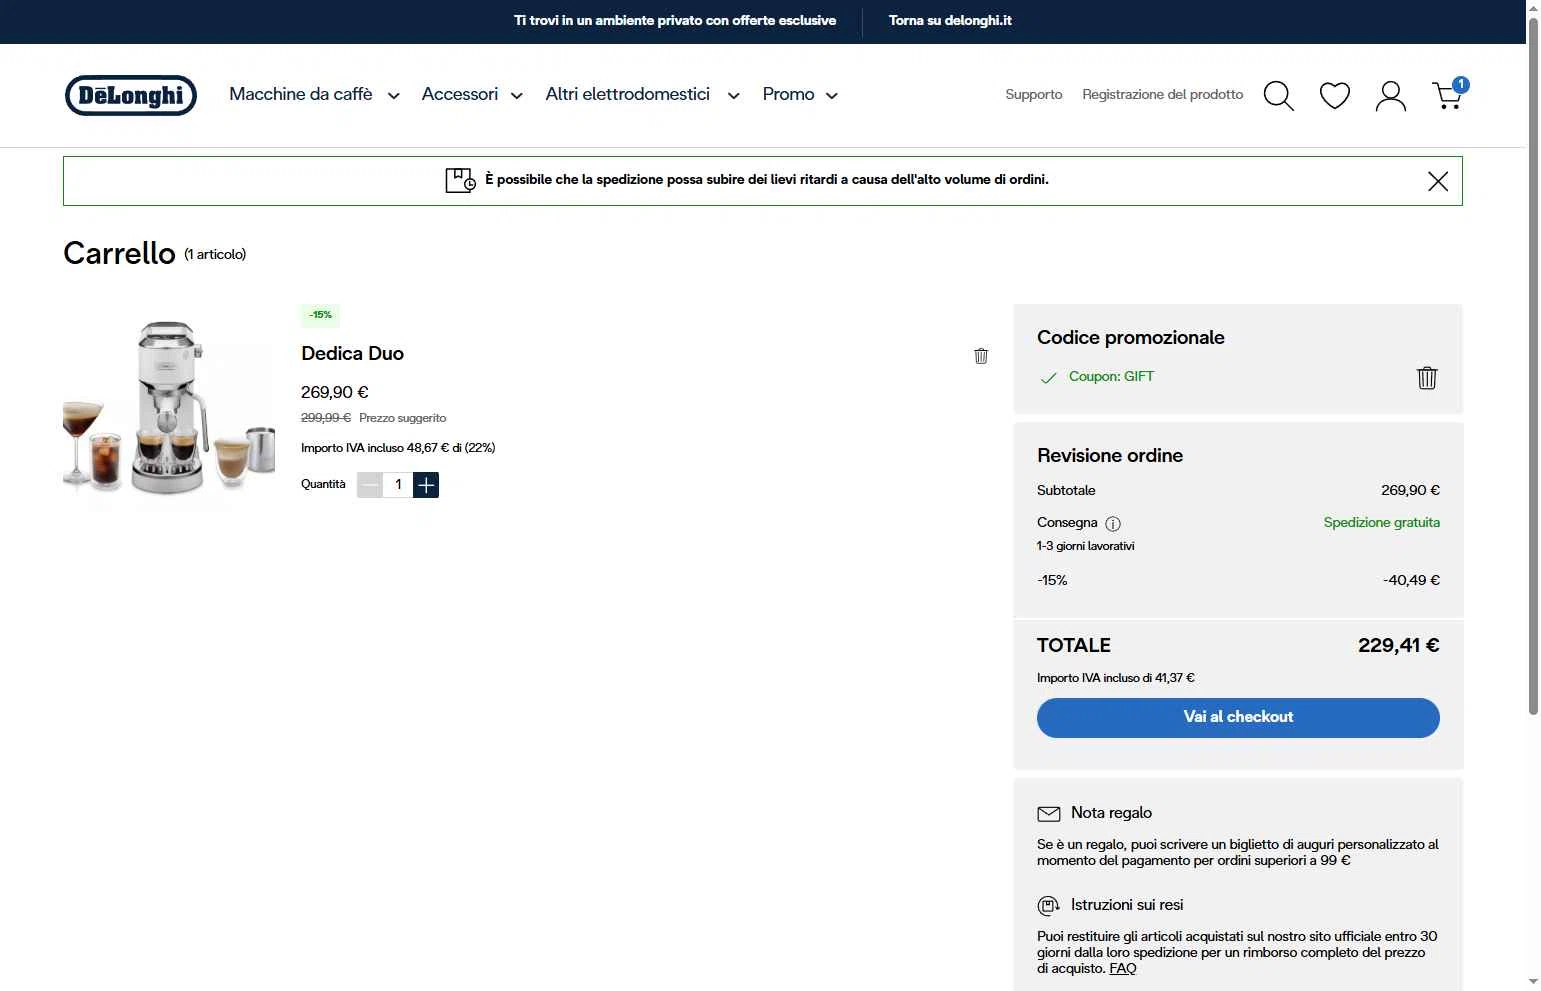Click the Nota regalo envelope icon
This screenshot has width=1541, height=991.
1049,813
